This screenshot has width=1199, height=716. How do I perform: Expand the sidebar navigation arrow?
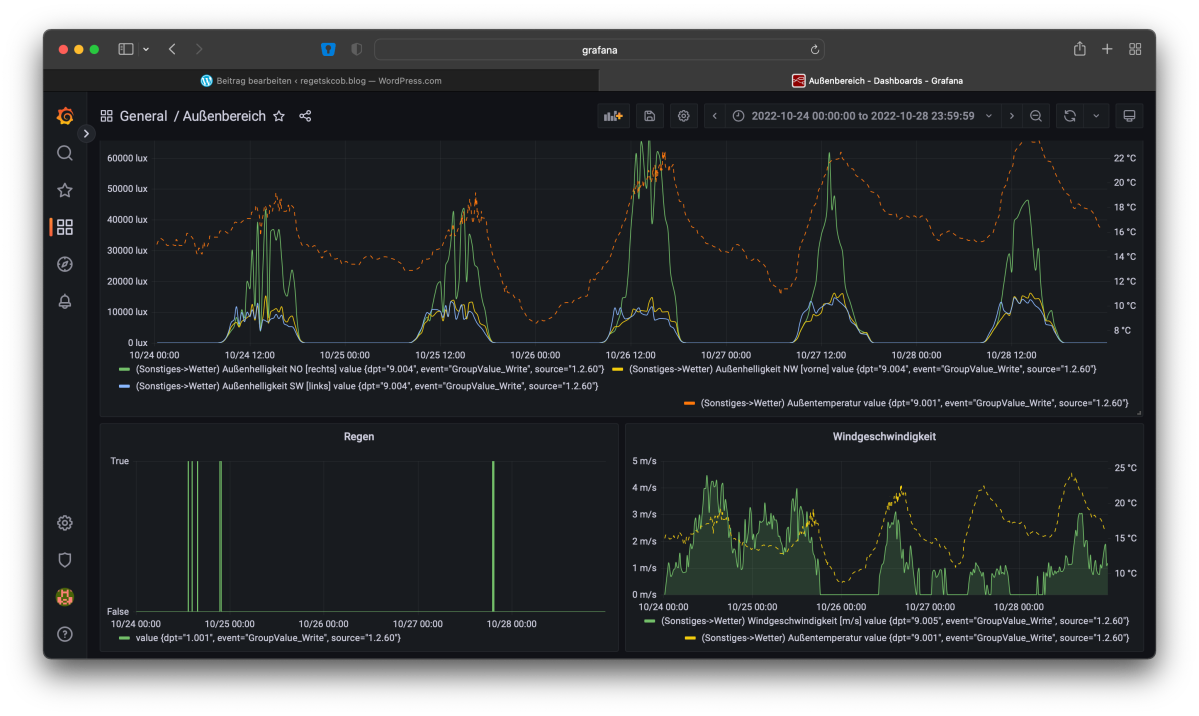[86, 134]
